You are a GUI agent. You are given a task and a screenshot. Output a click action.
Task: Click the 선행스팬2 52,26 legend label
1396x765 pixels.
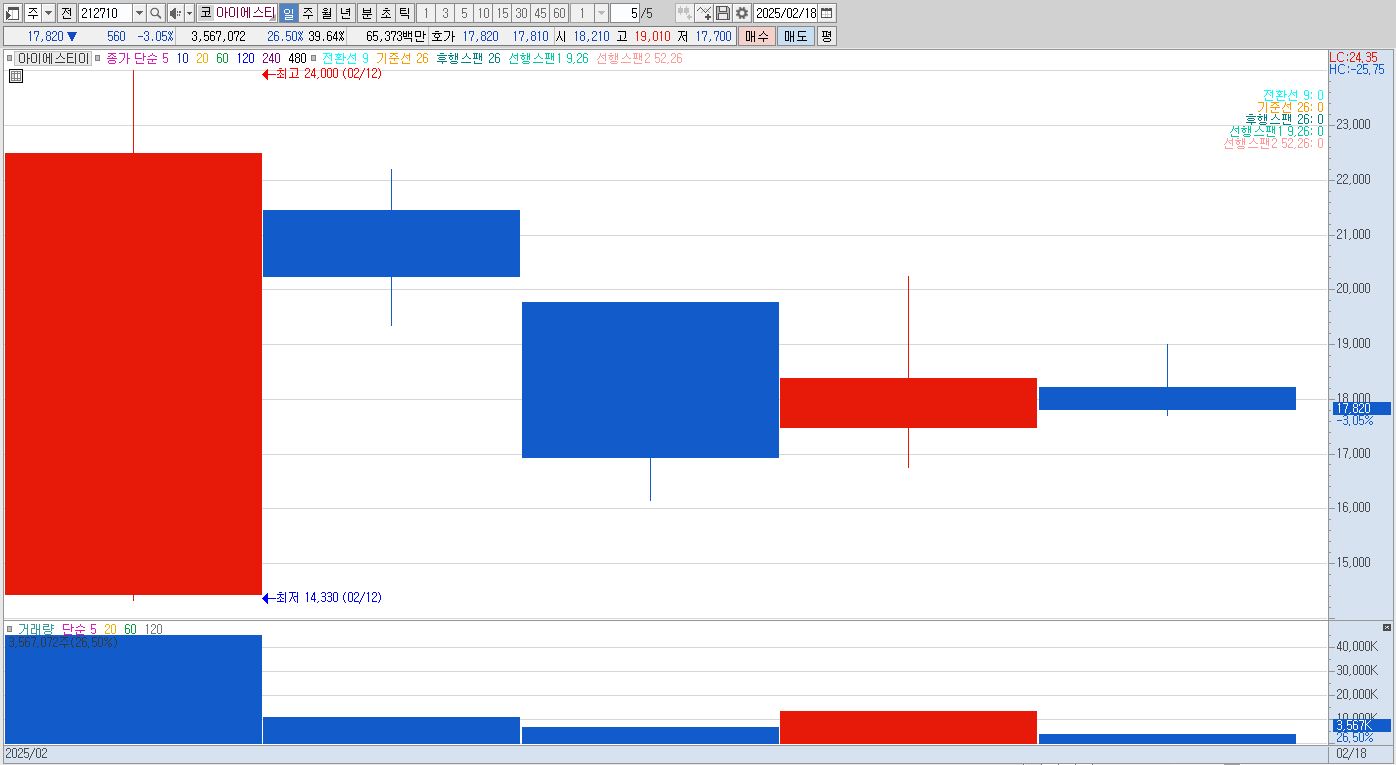(639, 58)
